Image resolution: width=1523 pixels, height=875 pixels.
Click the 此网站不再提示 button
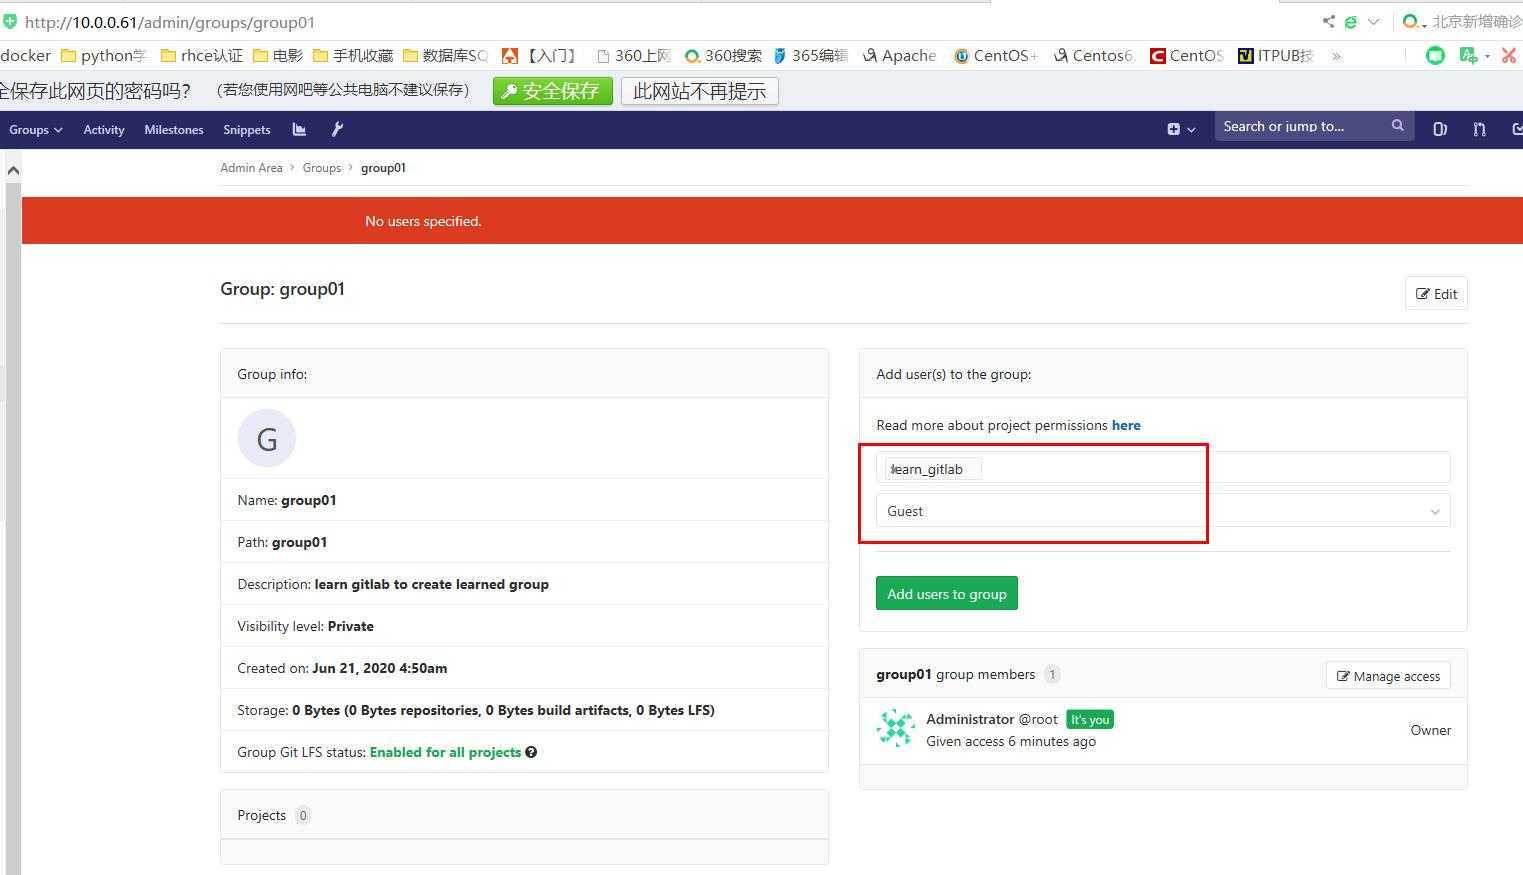coord(700,91)
